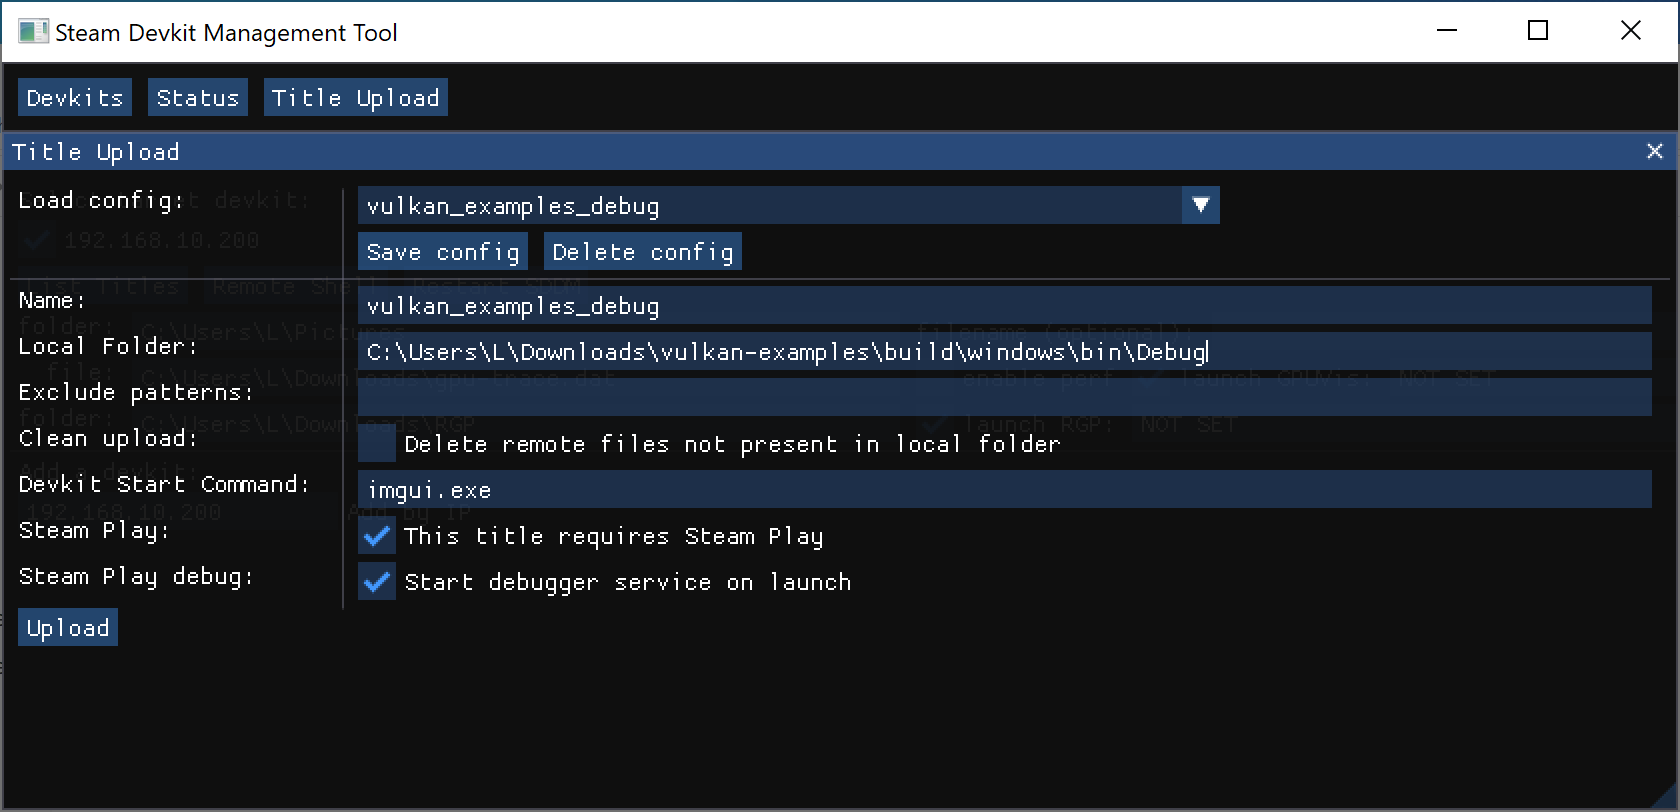Click the Upload button
The width and height of the screenshot is (1680, 812).
(x=68, y=628)
